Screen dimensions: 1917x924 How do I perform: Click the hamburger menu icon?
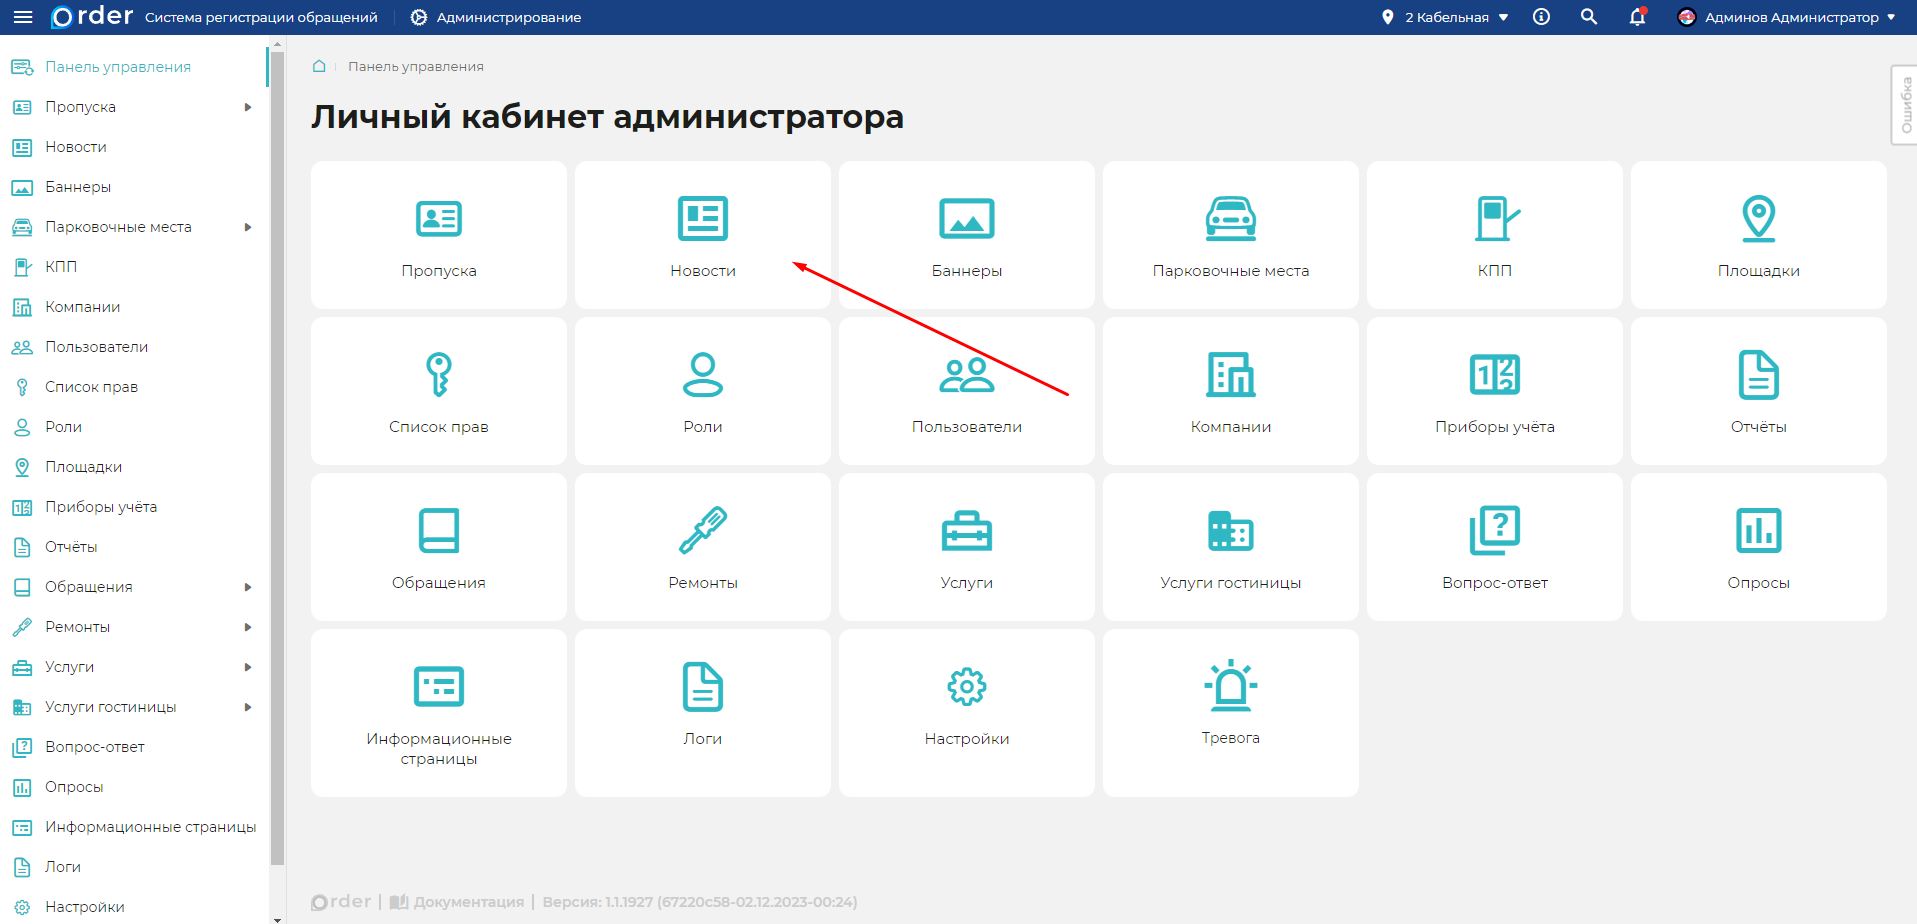tap(23, 17)
